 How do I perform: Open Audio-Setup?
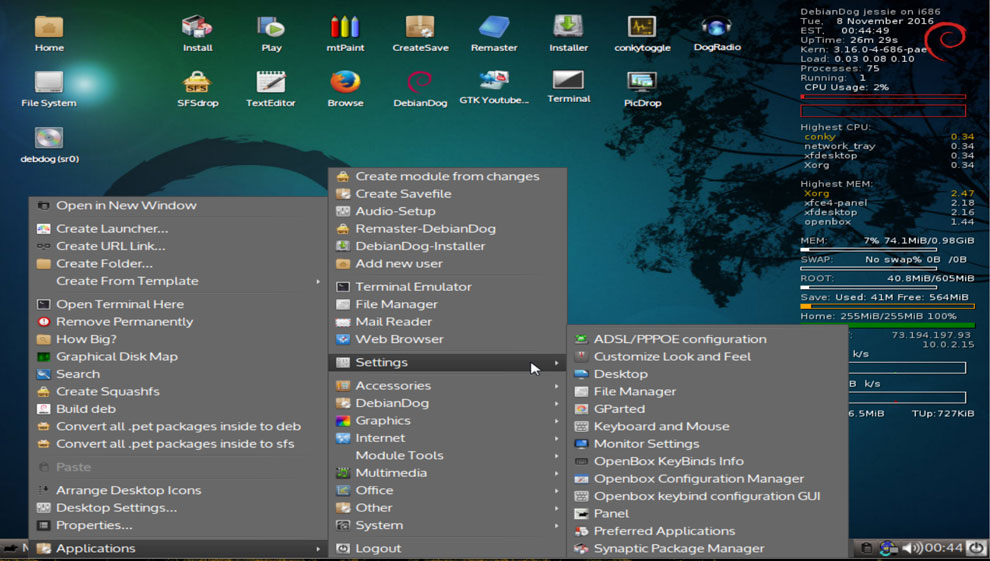coord(448,211)
